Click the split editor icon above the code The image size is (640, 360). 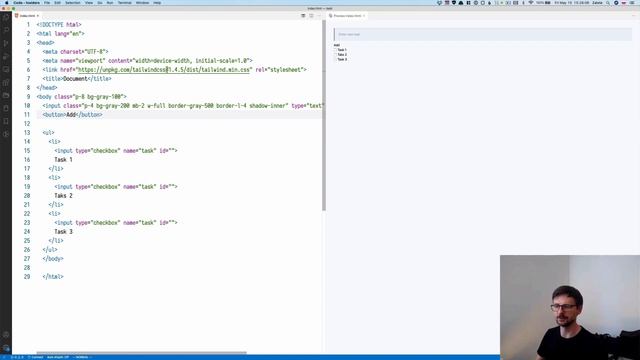click(311, 16)
